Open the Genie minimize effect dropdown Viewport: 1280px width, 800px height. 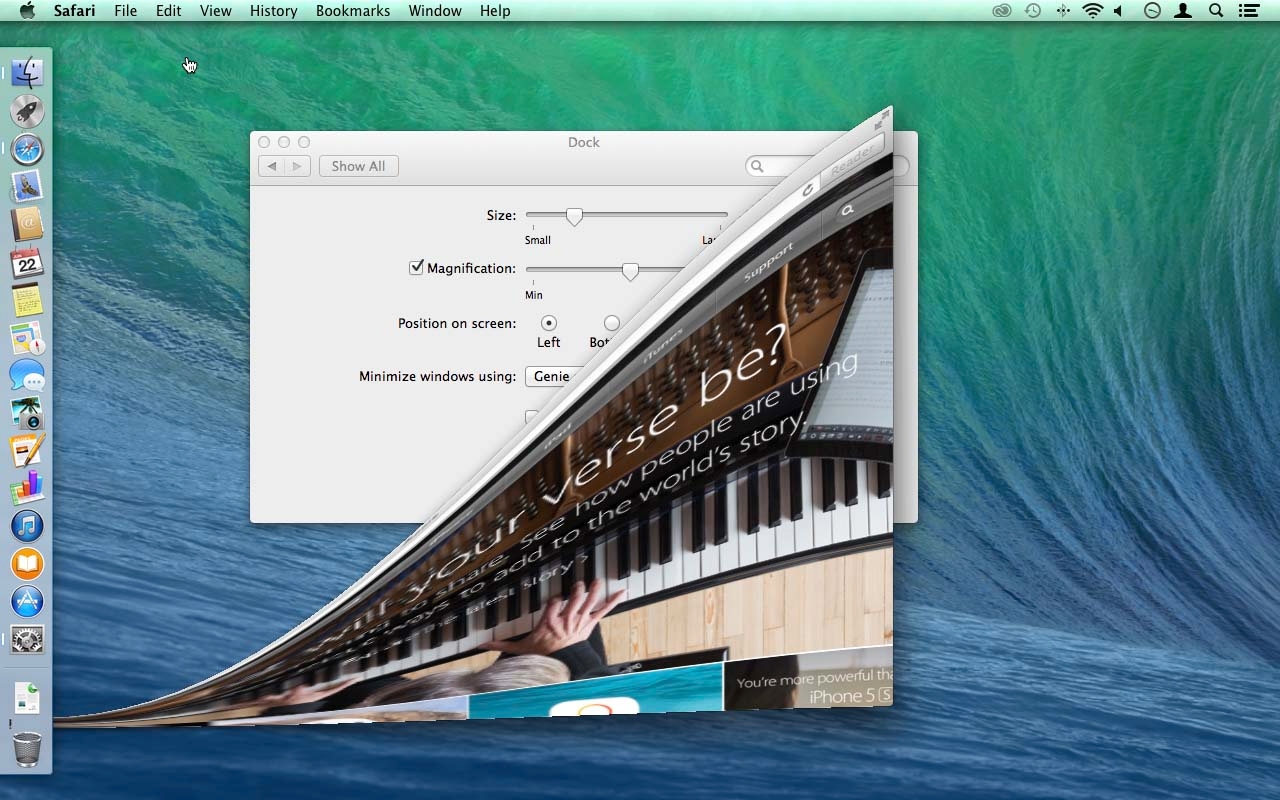click(x=551, y=376)
